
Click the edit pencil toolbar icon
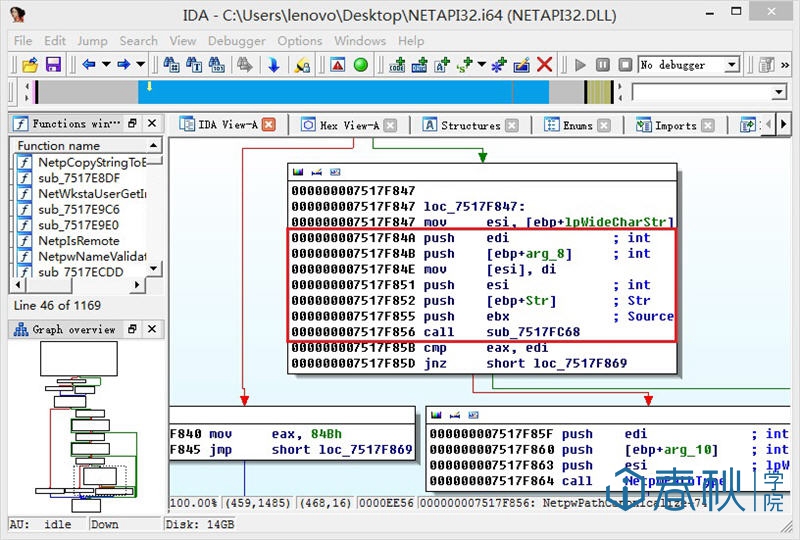point(521,65)
